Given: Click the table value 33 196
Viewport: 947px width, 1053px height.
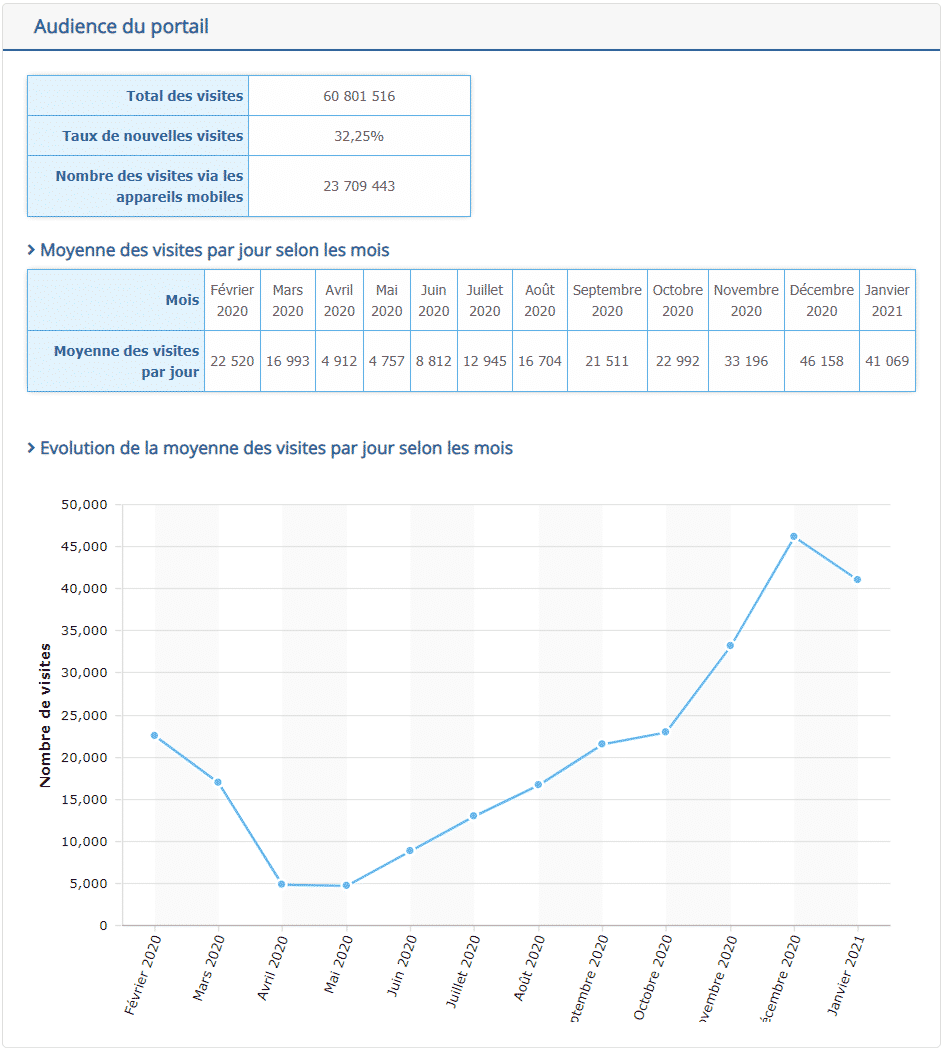Looking at the screenshot, I should 746,361.
